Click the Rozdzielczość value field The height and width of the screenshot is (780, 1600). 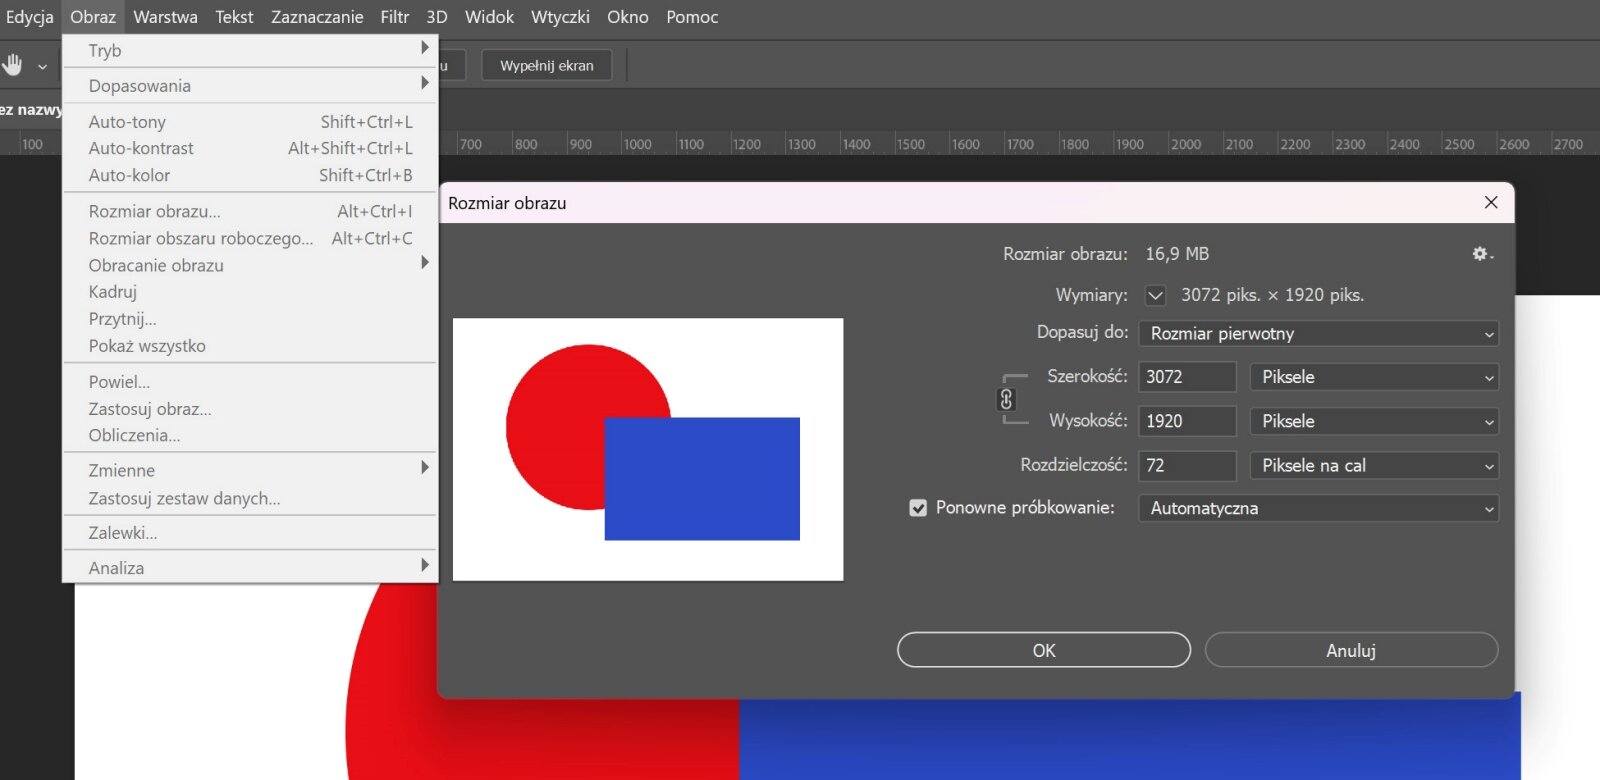[x=1187, y=465]
